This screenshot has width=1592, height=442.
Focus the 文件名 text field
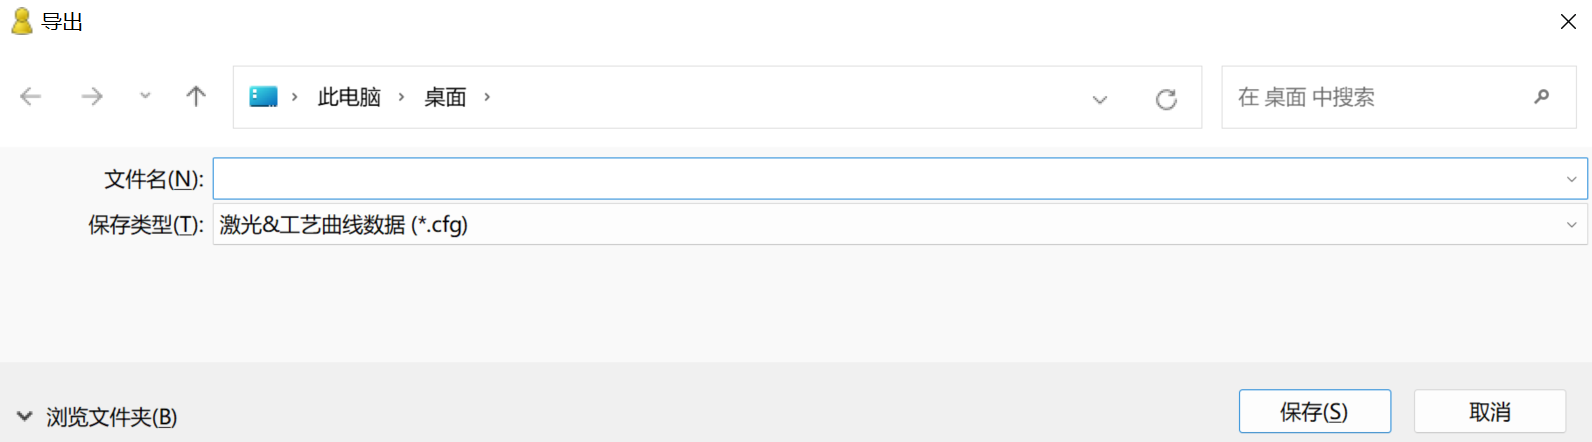(x=887, y=179)
